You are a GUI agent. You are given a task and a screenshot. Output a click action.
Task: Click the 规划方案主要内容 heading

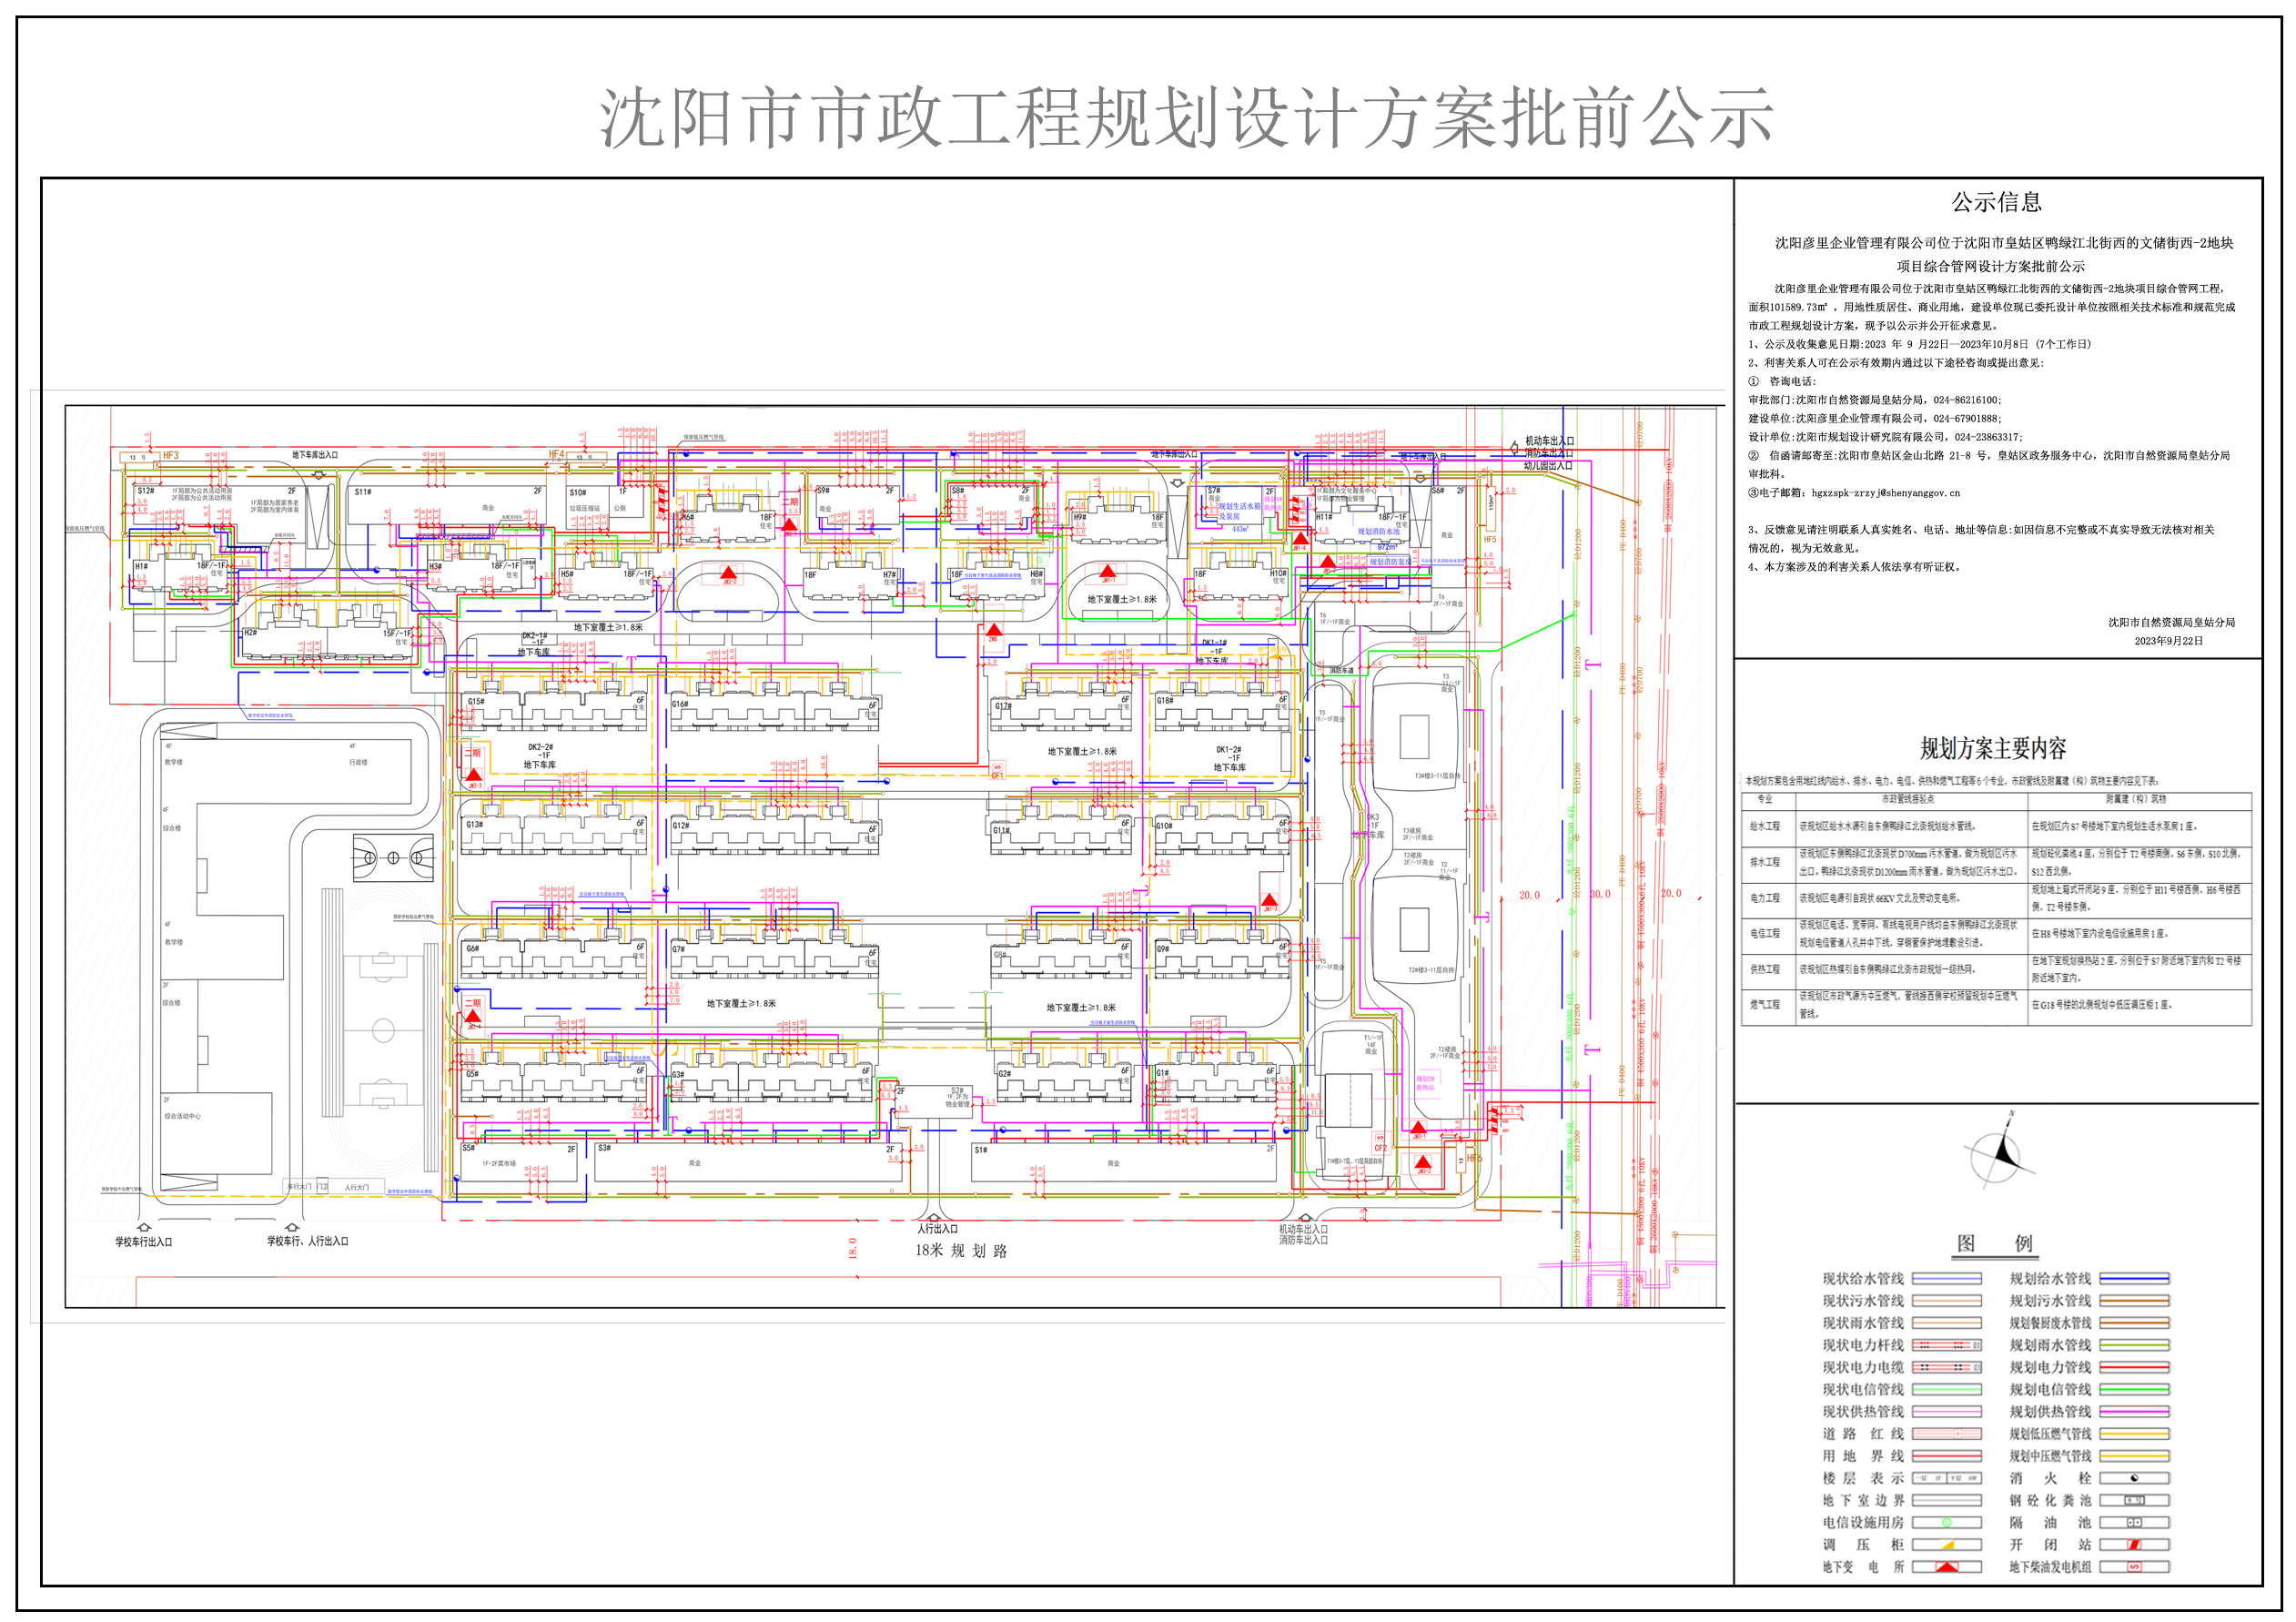click(1993, 748)
